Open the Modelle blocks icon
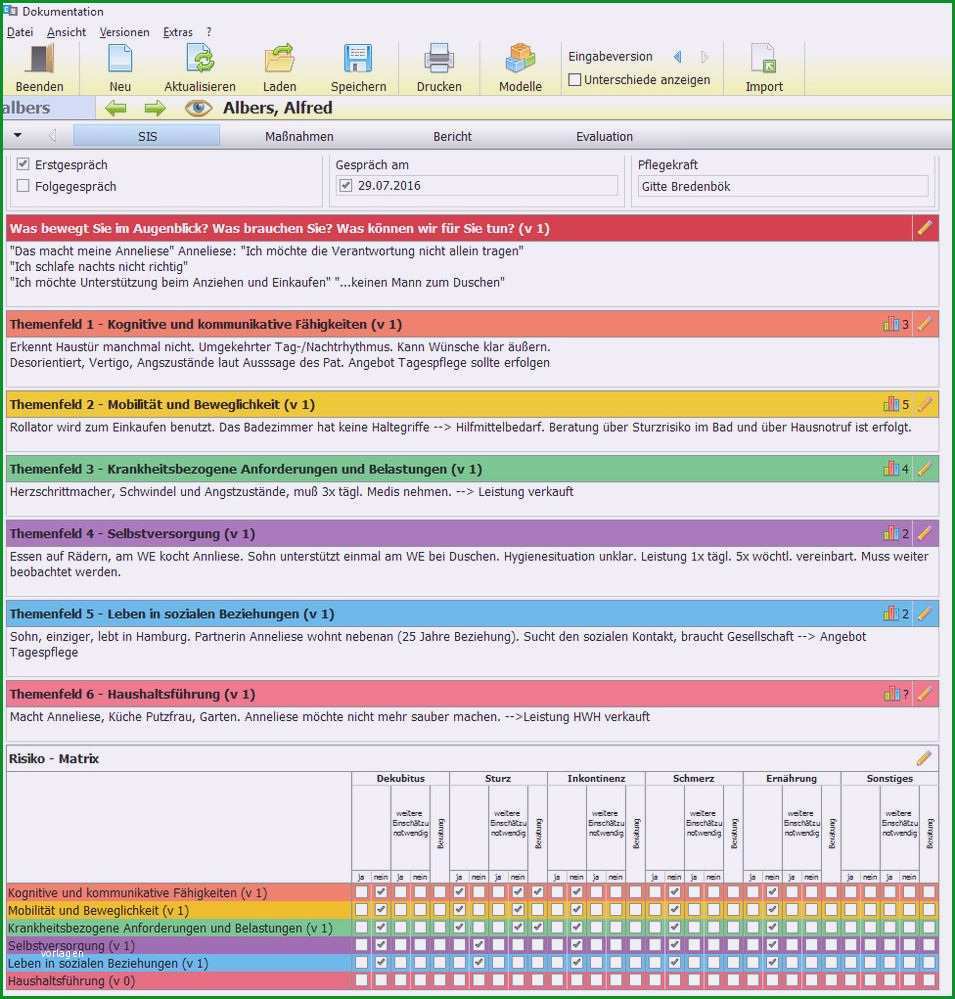 pos(520,59)
